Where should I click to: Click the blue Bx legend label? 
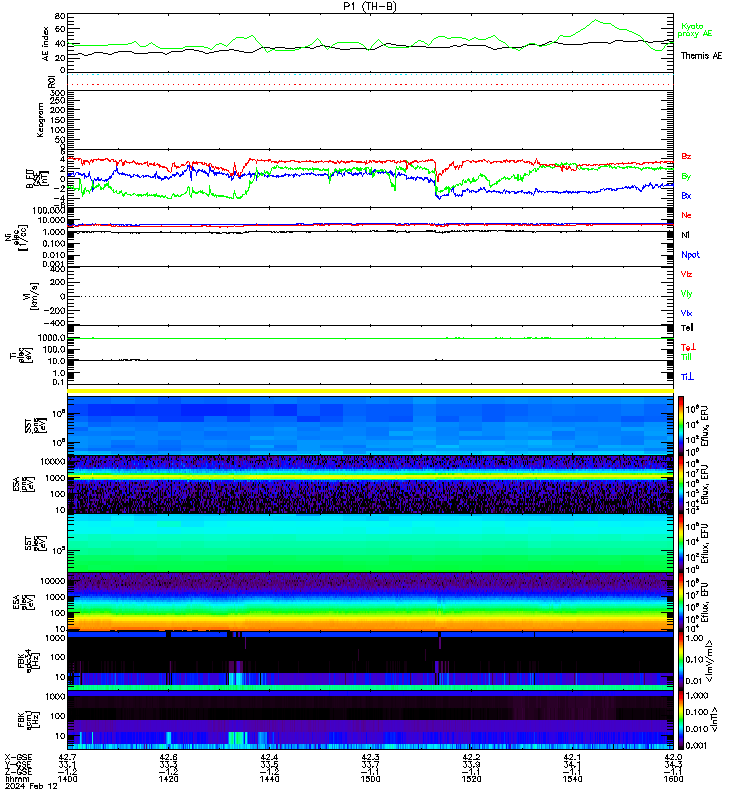(686, 195)
